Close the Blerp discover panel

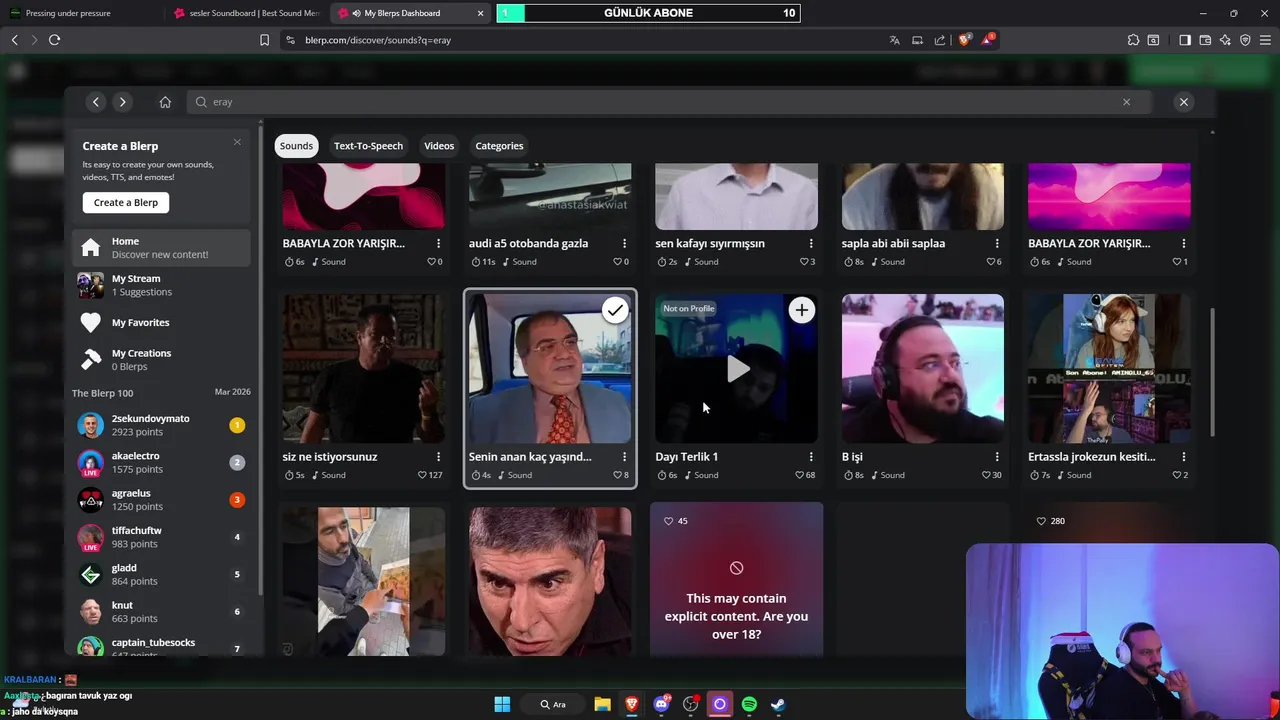(x=1184, y=102)
